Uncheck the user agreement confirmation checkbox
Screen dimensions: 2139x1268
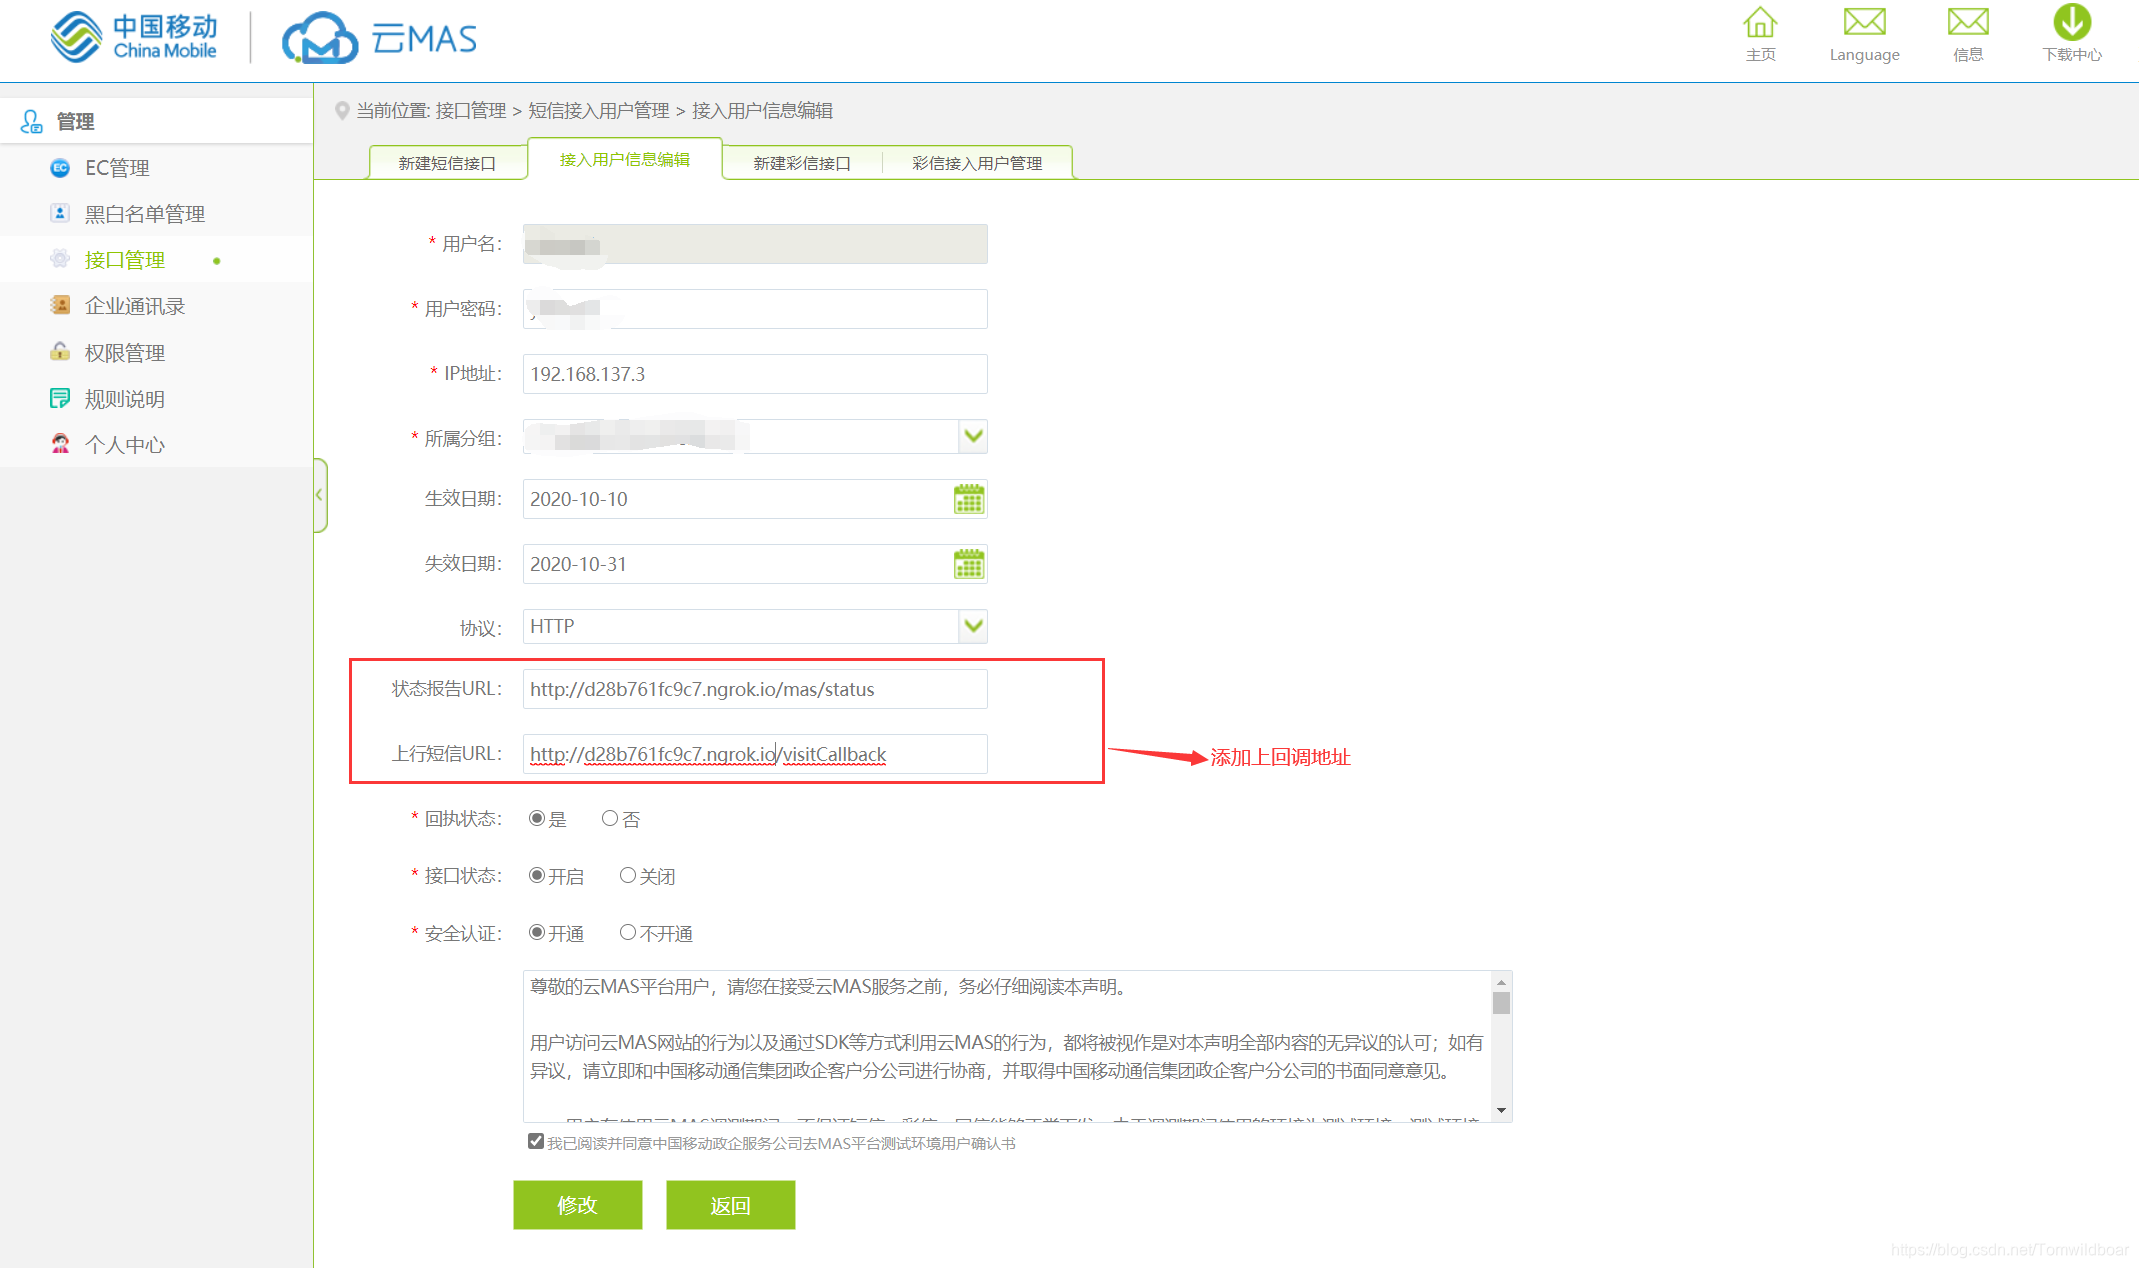tap(536, 1141)
